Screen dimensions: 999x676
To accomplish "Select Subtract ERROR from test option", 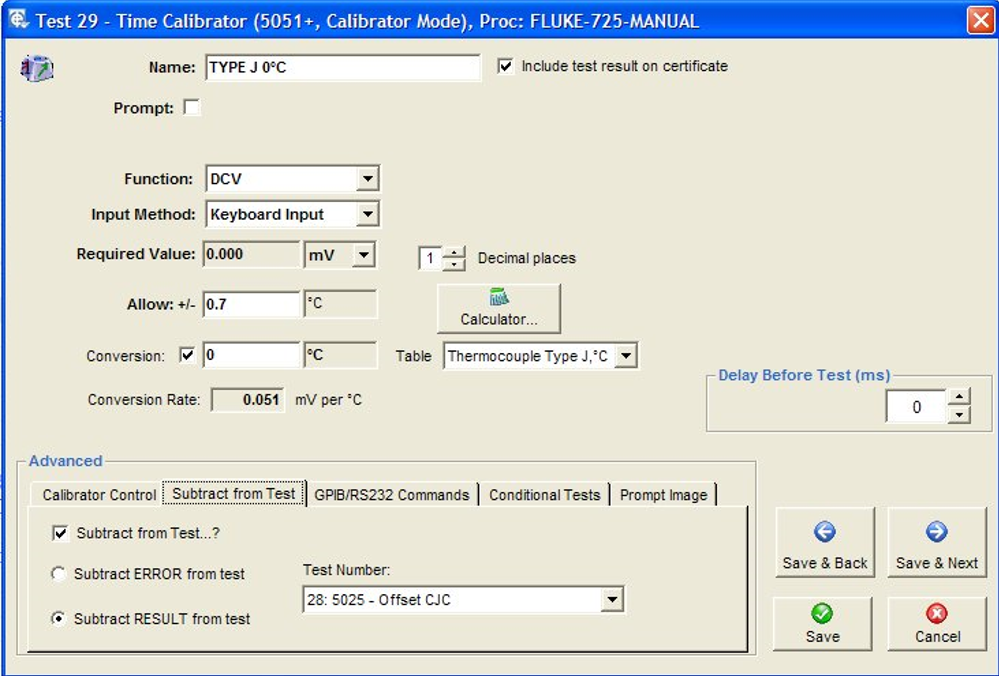I will coord(59,574).
